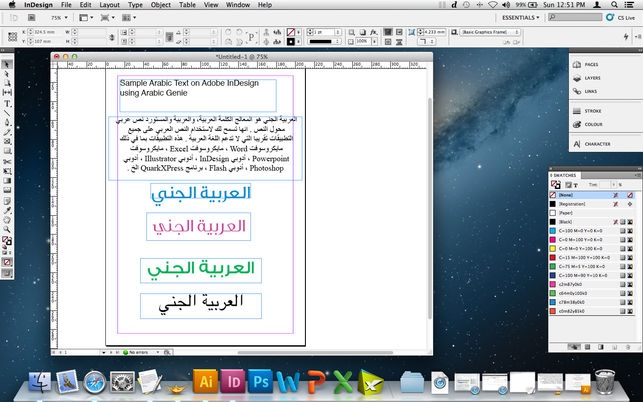
Task: Select the Eyedropper tool
Action: (7, 210)
